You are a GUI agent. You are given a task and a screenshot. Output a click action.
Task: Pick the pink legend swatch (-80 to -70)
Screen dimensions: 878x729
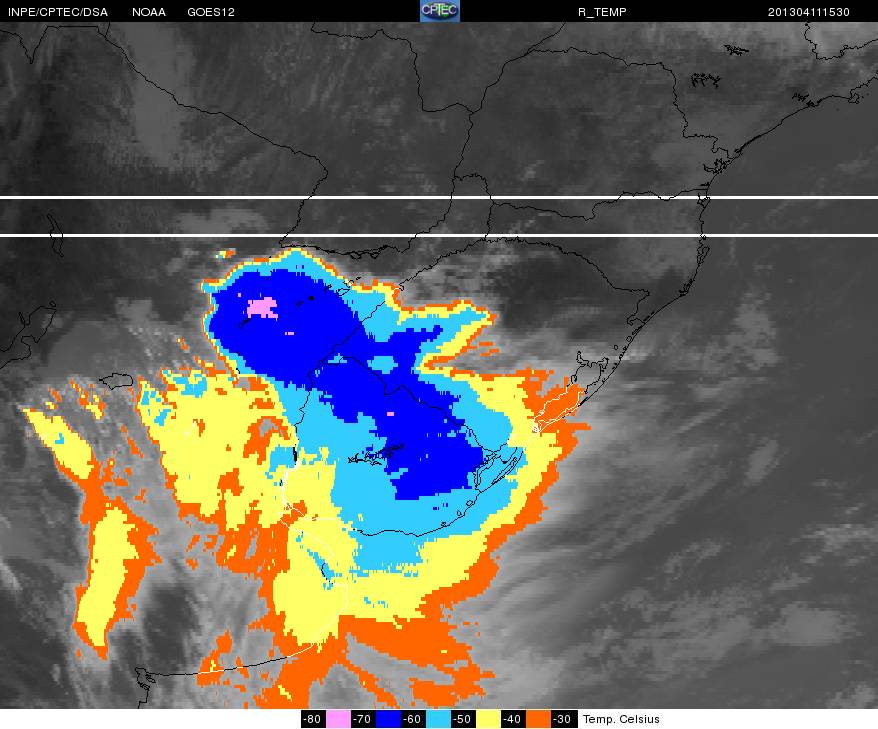[x=338, y=719]
